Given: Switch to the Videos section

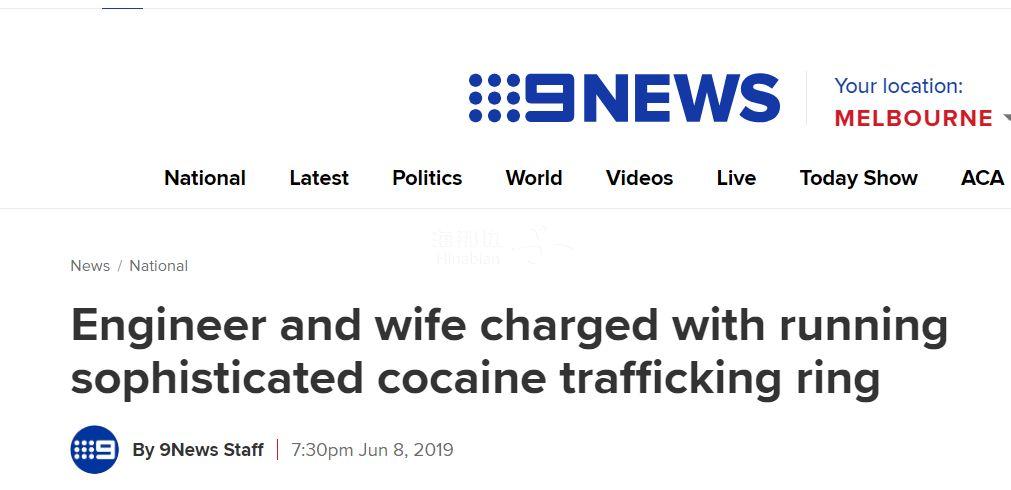Looking at the screenshot, I should tap(639, 178).
